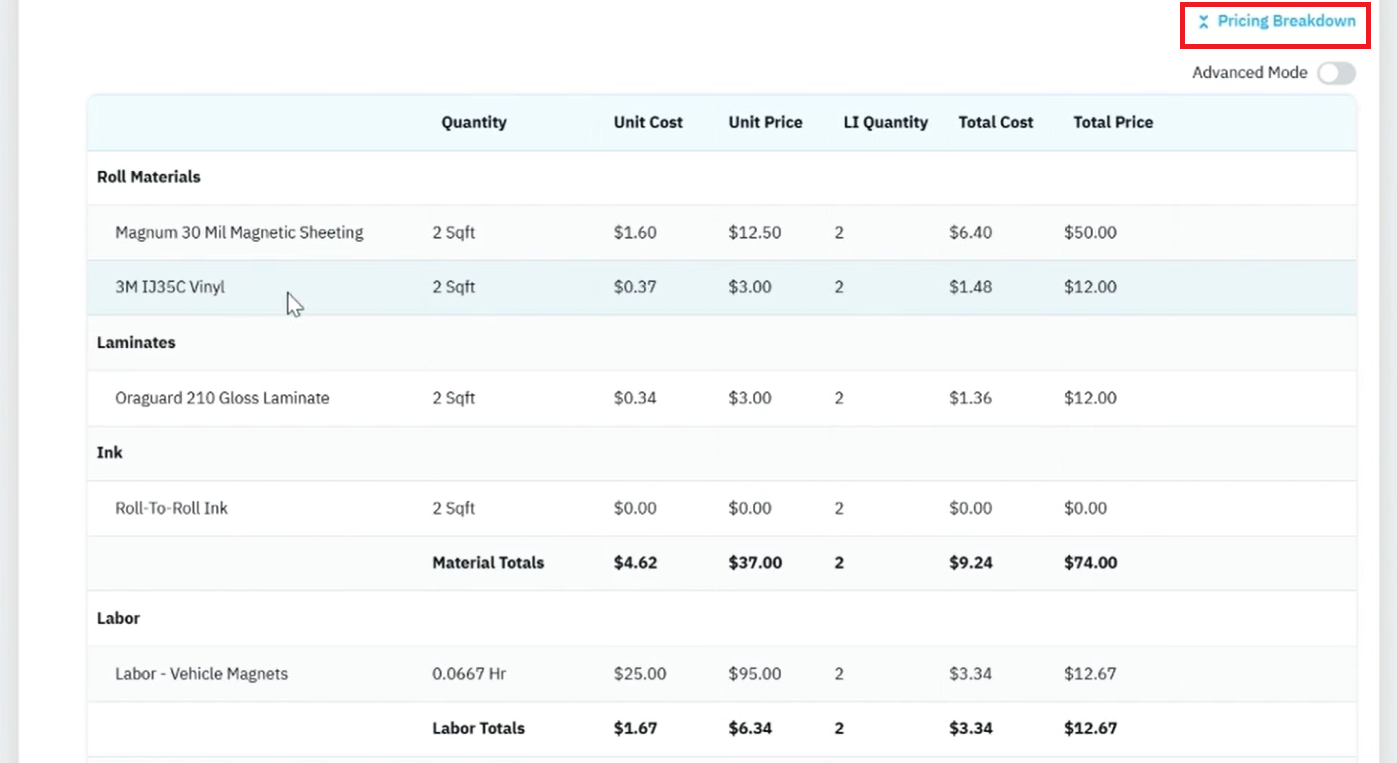Click the Unit Cost column header

[x=648, y=122]
